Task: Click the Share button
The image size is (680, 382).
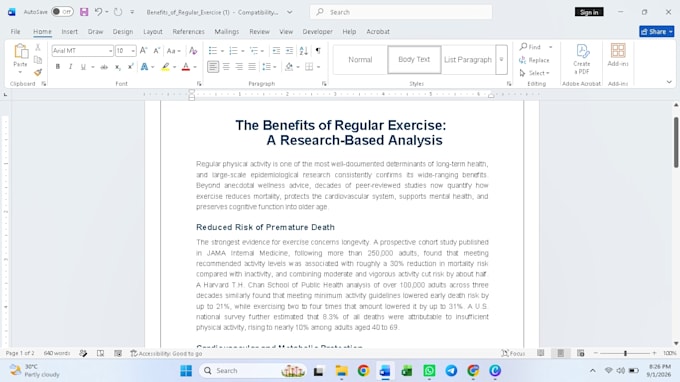Action: (x=656, y=32)
